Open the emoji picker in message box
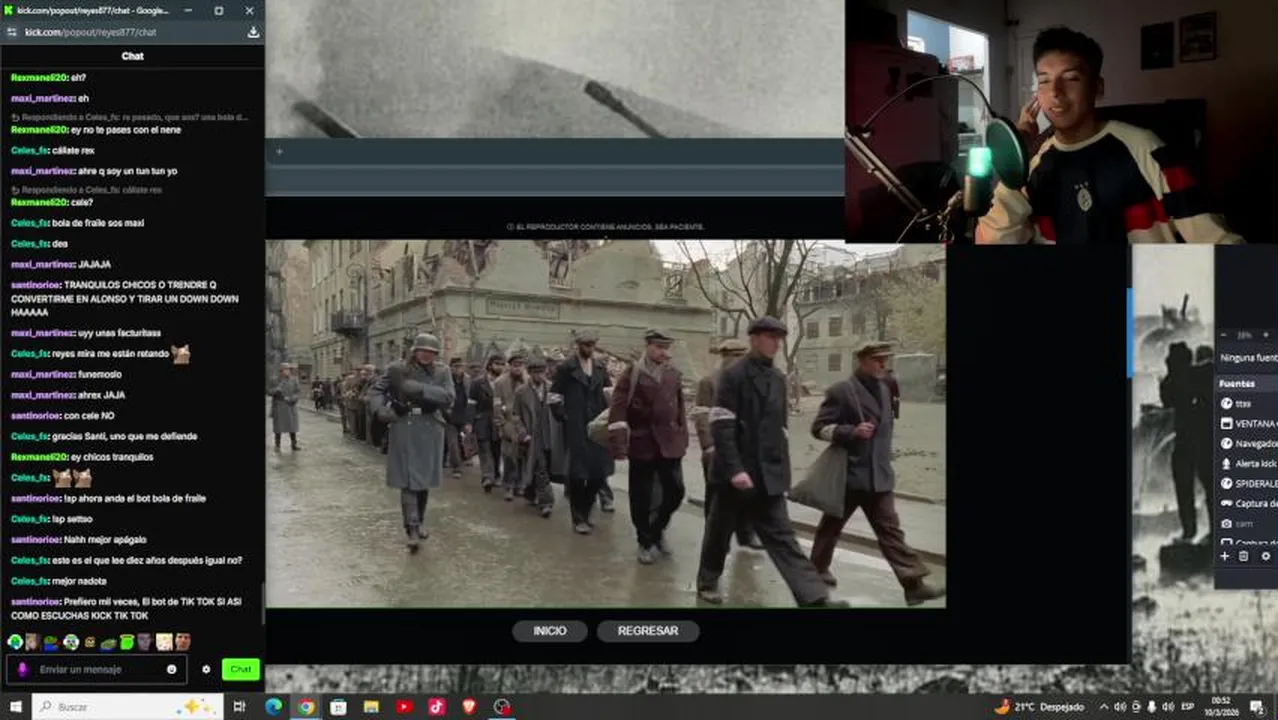 172,669
